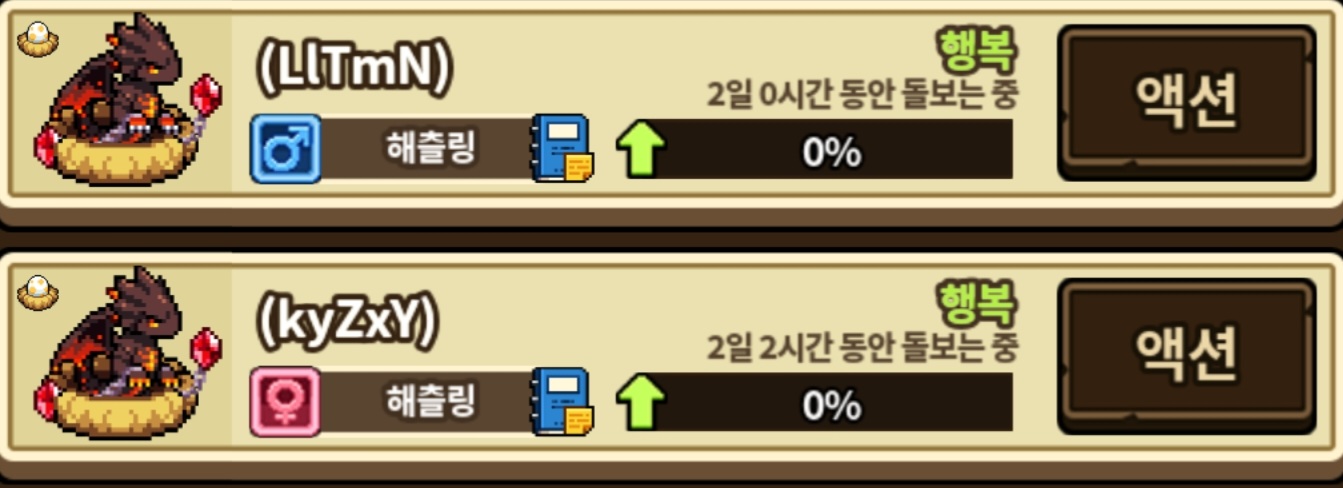The width and height of the screenshot is (1343, 488).
Task: Click the 행복 status in LlTmN row
Action: 977,46
